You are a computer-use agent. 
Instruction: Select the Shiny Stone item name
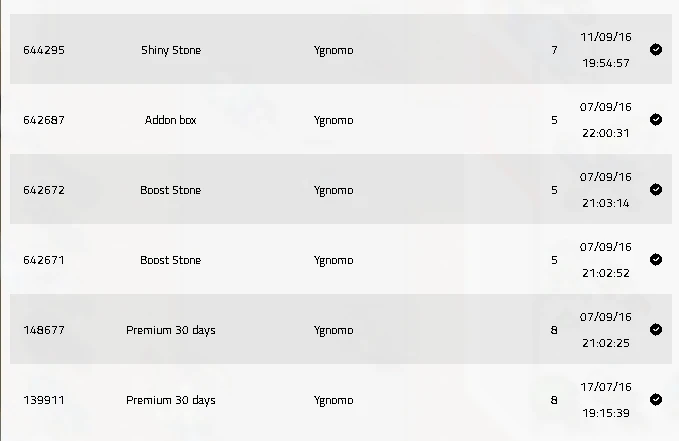171,50
